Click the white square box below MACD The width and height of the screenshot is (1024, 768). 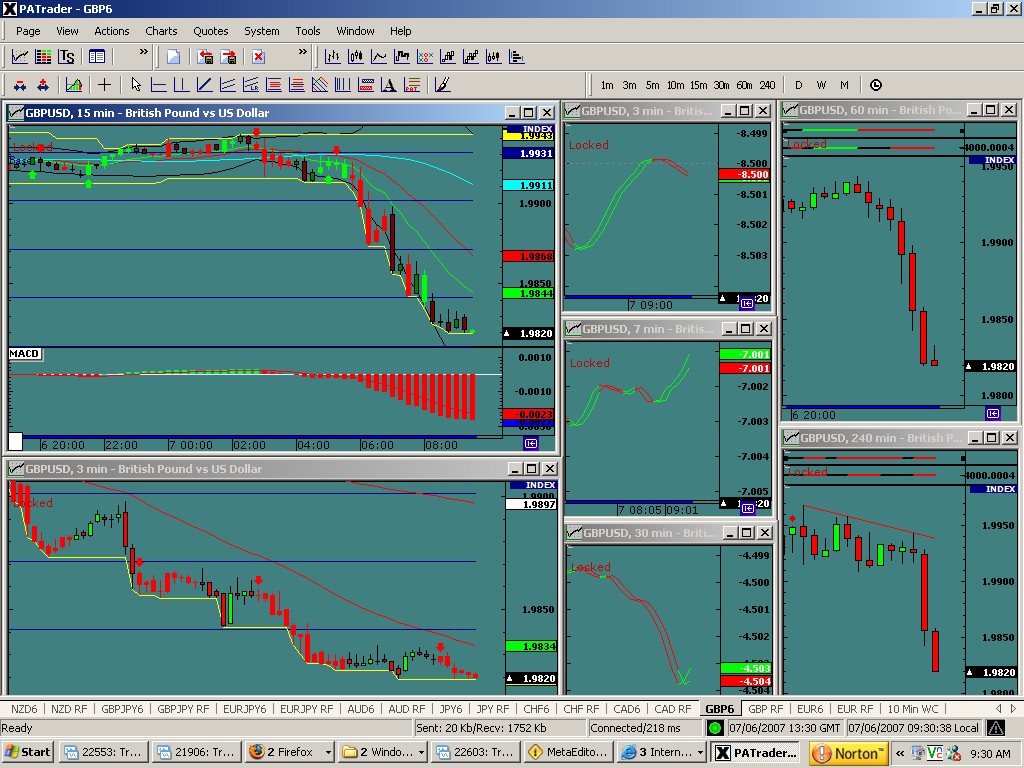click(15, 441)
